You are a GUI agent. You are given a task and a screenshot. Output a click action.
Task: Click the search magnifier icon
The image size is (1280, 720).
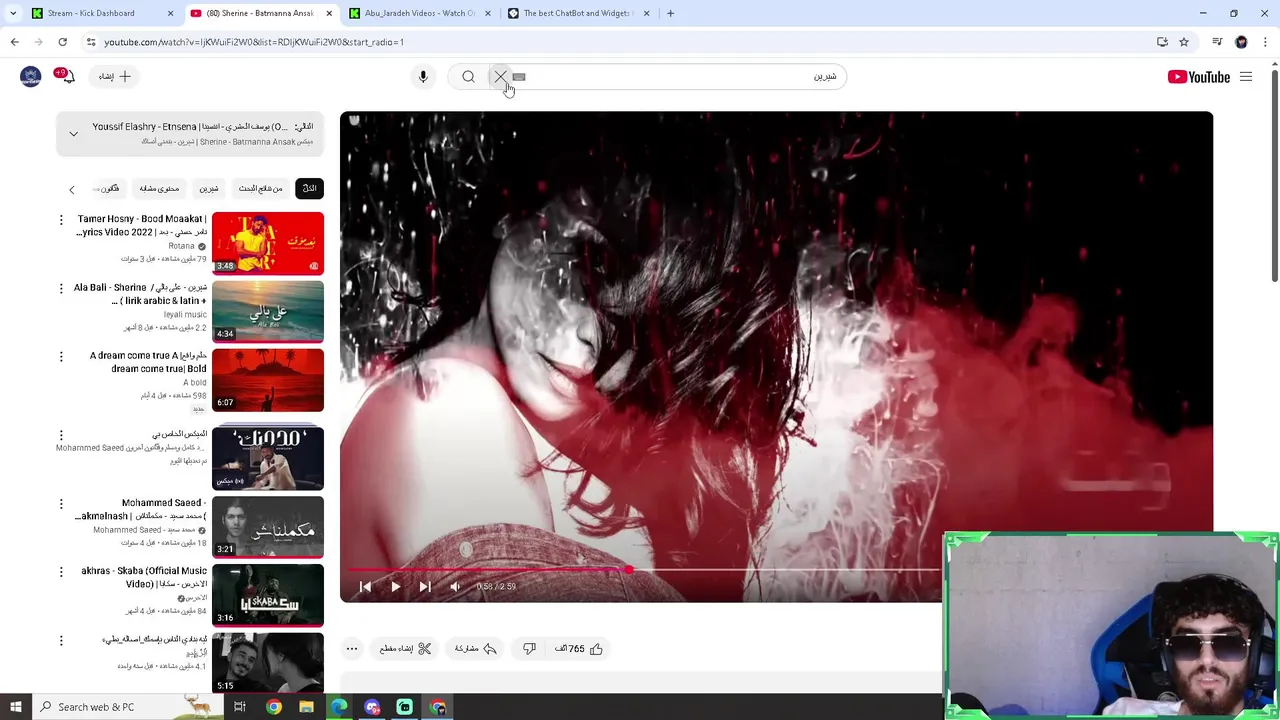(x=468, y=77)
